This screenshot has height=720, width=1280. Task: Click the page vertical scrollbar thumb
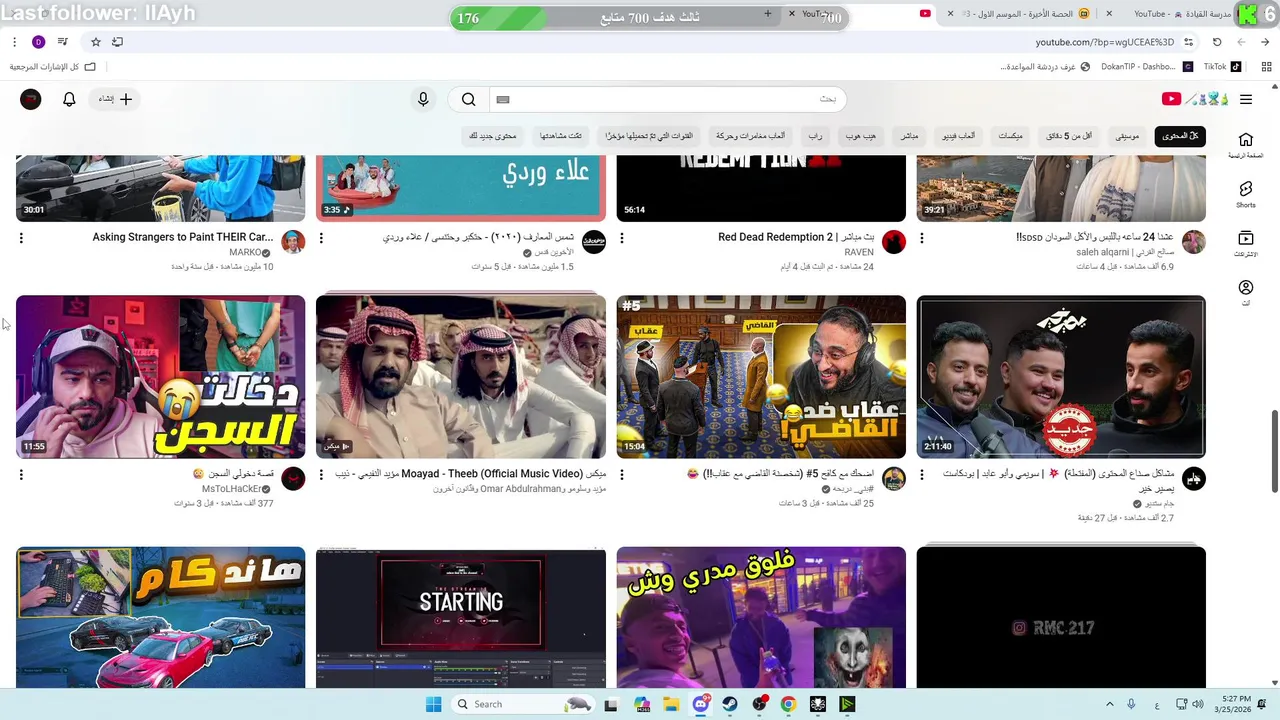(1274, 450)
